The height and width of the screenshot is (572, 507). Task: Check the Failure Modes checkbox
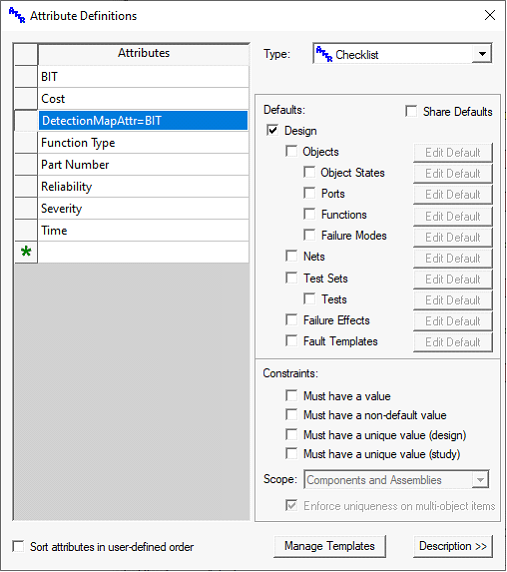tap(309, 235)
